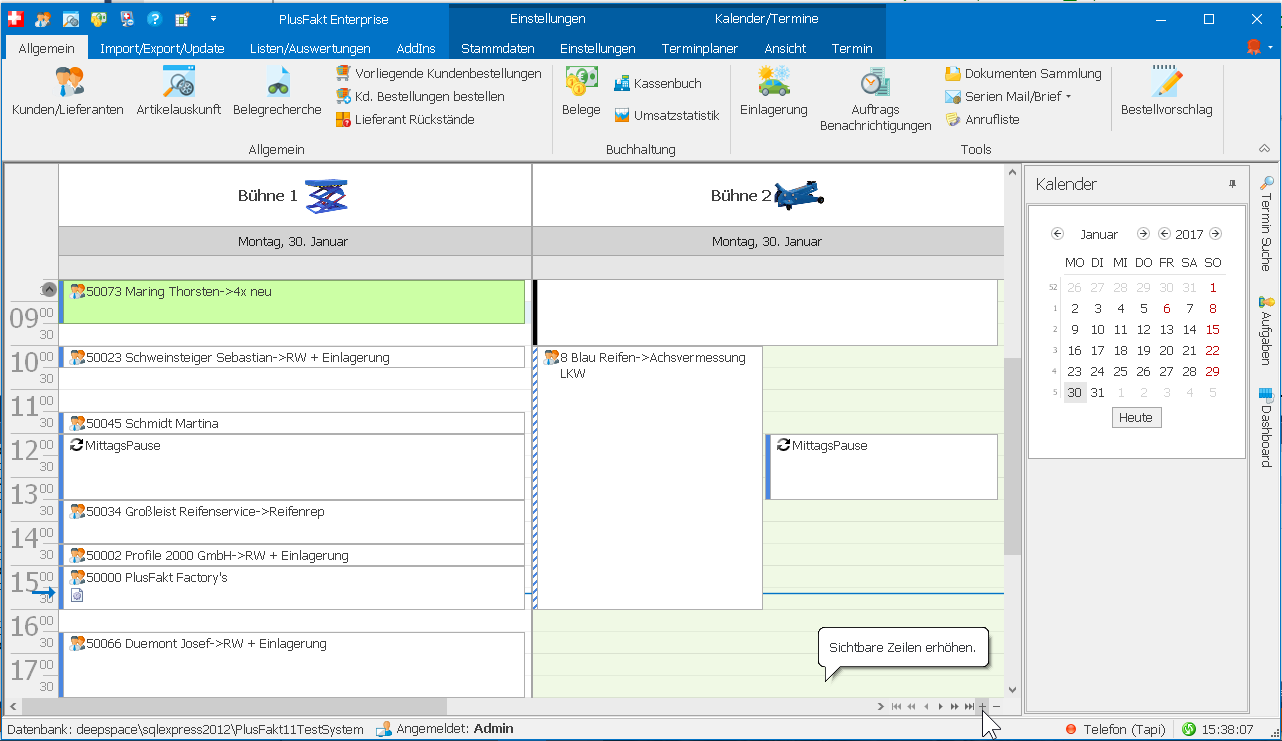1282x741 pixels.
Task: Open the Termin tab
Action: (852, 48)
